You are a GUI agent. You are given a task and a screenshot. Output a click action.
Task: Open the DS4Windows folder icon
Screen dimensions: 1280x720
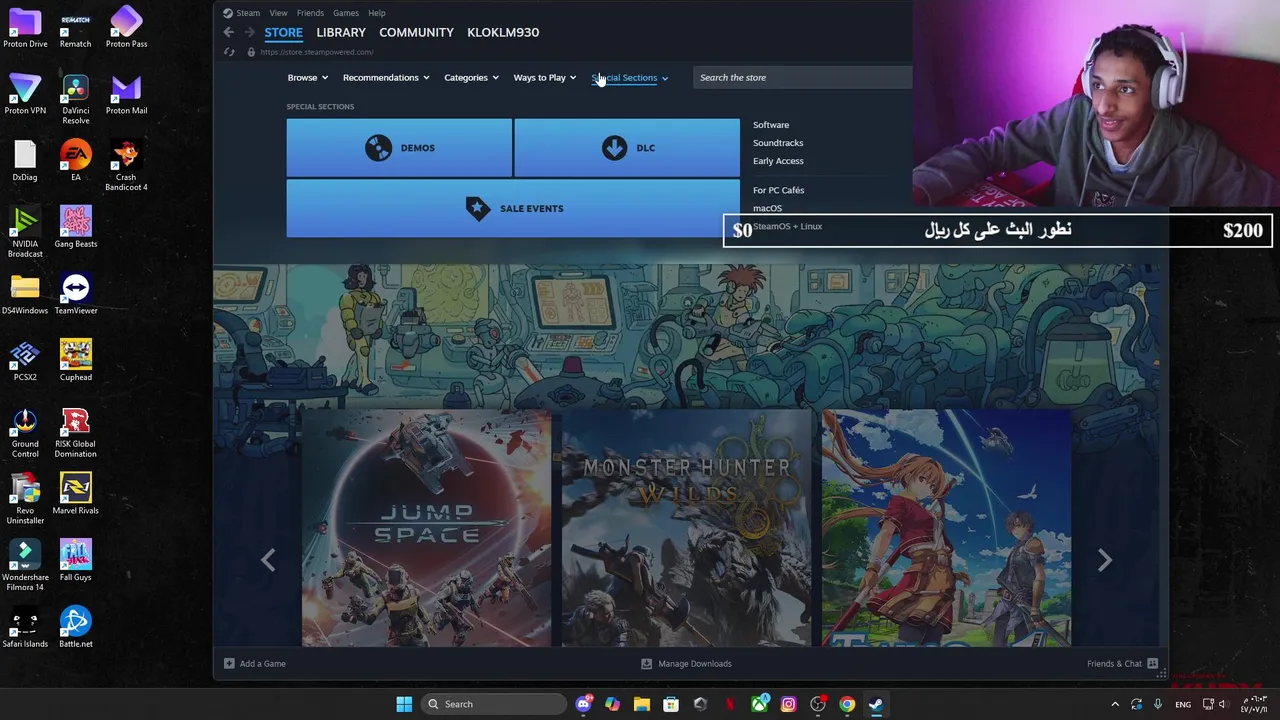pos(25,294)
